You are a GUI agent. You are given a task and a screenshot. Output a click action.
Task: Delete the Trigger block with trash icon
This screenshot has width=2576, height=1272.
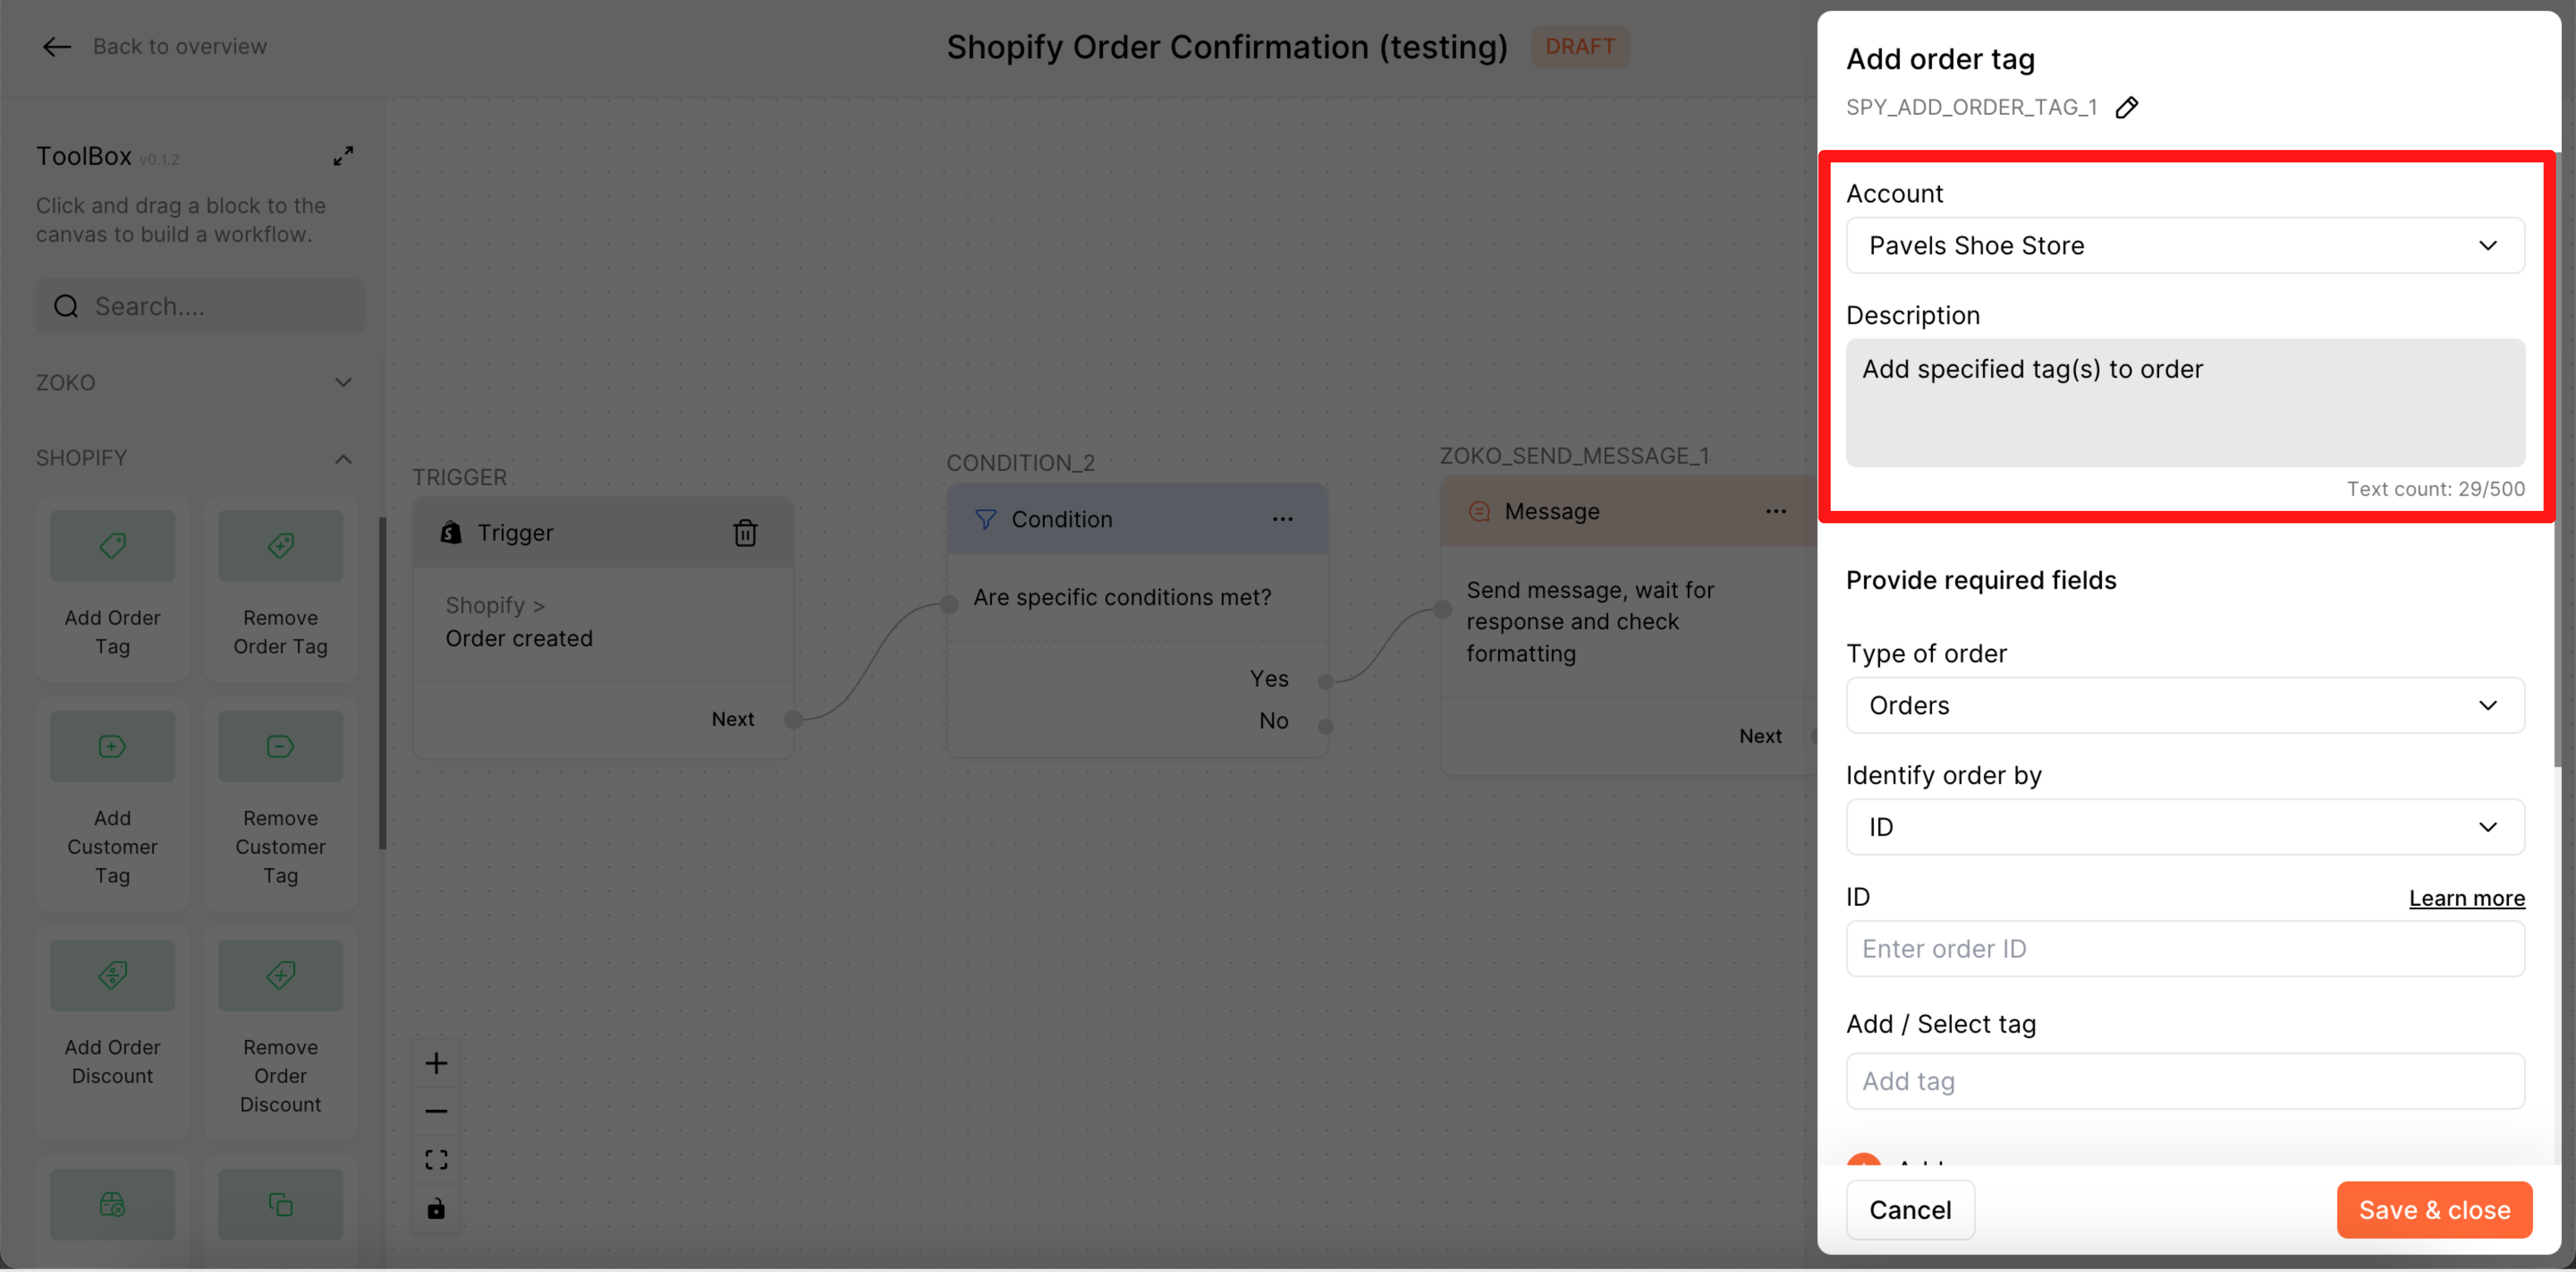point(745,533)
